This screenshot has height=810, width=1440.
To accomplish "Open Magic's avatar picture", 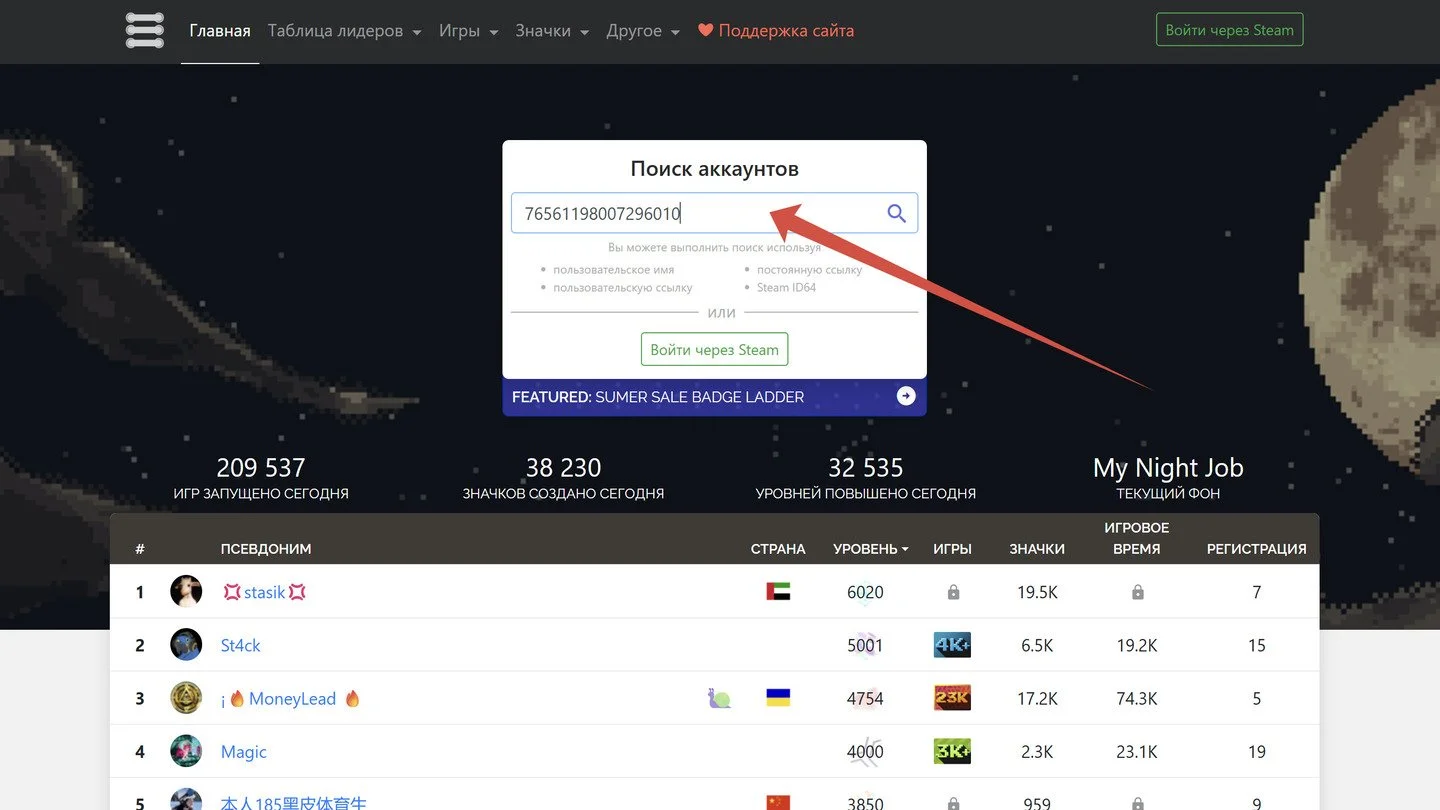I will pyautogui.click(x=186, y=751).
